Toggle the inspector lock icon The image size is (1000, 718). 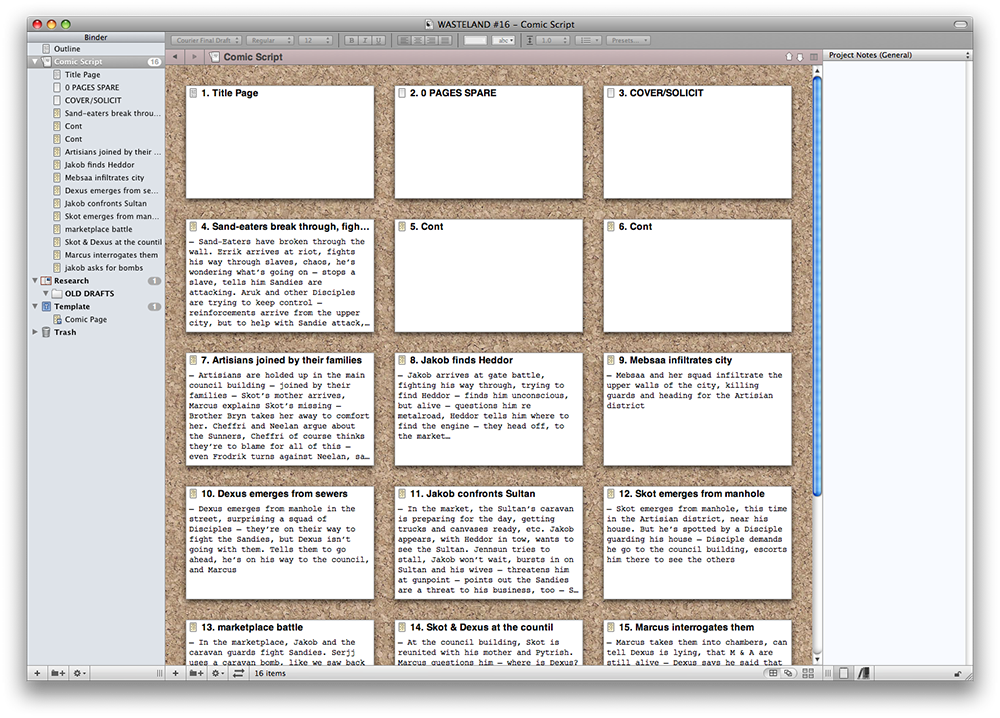(958, 674)
